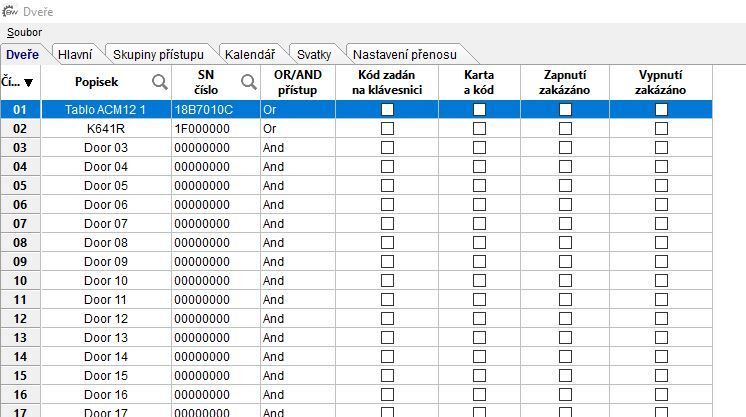This screenshot has width=746, height=417.
Task: Open the Soubor menu
Action: coord(24,32)
